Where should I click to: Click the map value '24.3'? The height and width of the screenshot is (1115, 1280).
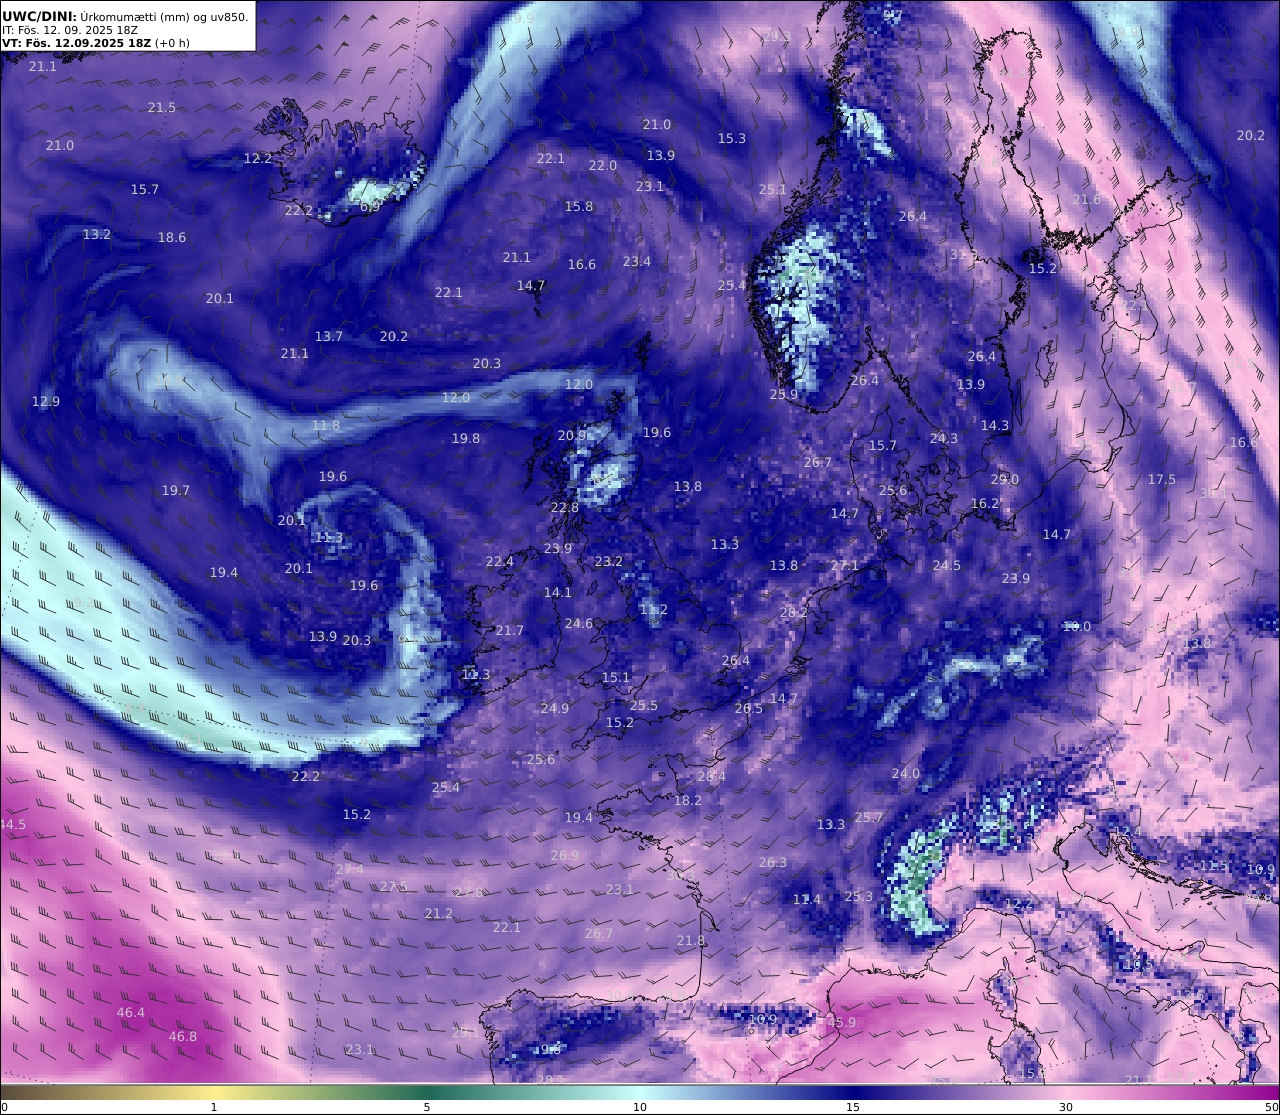point(944,438)
